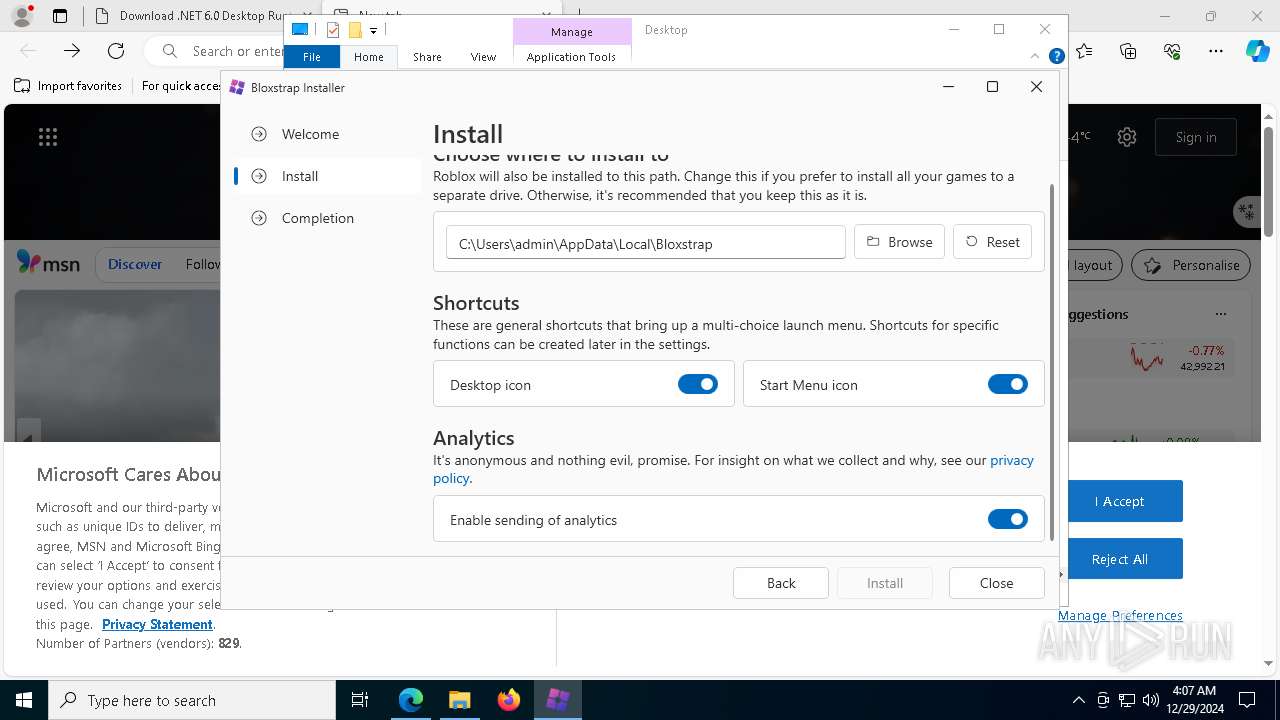
Task: Select Manage contextual tab in Explorer
Action: (572, 31)
